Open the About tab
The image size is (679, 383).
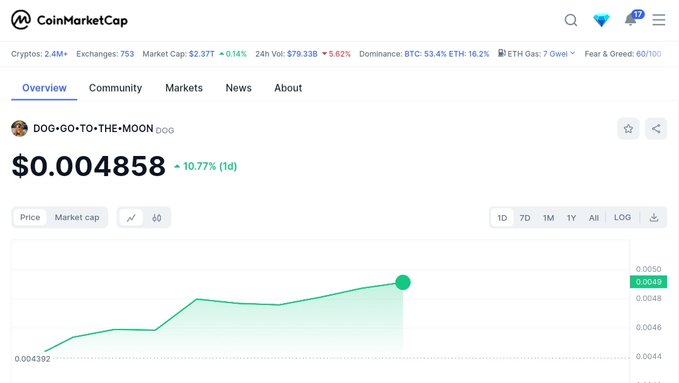(288, 88)
